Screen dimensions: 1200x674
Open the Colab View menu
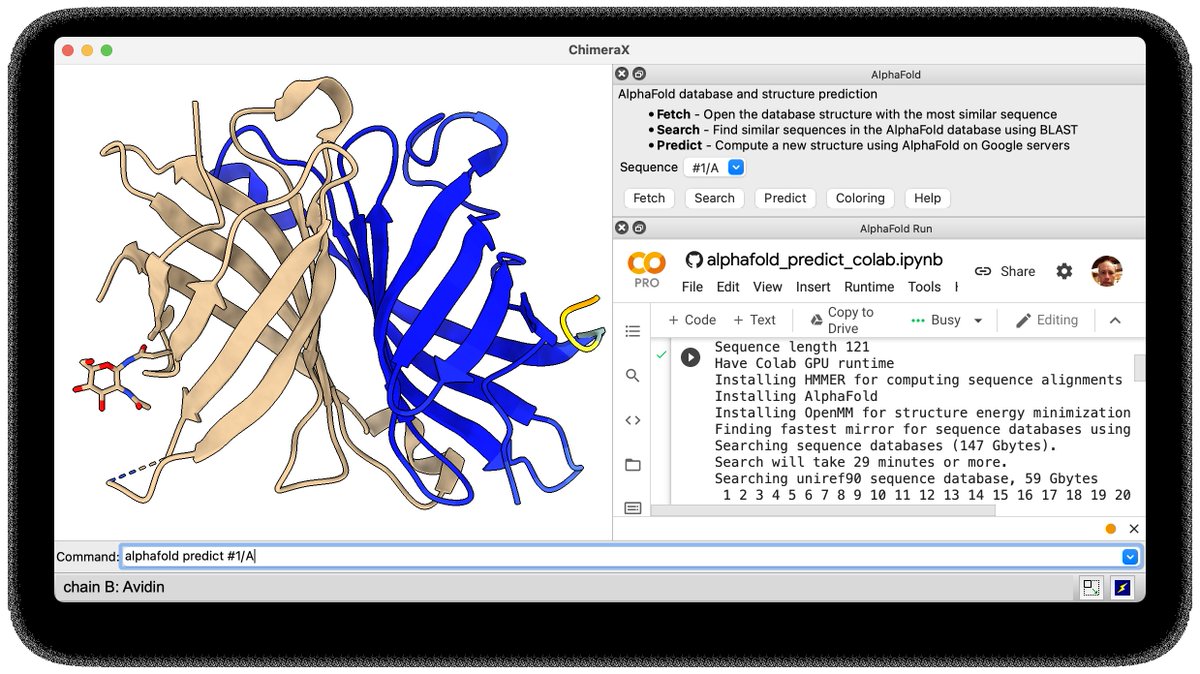click(767, 287)
